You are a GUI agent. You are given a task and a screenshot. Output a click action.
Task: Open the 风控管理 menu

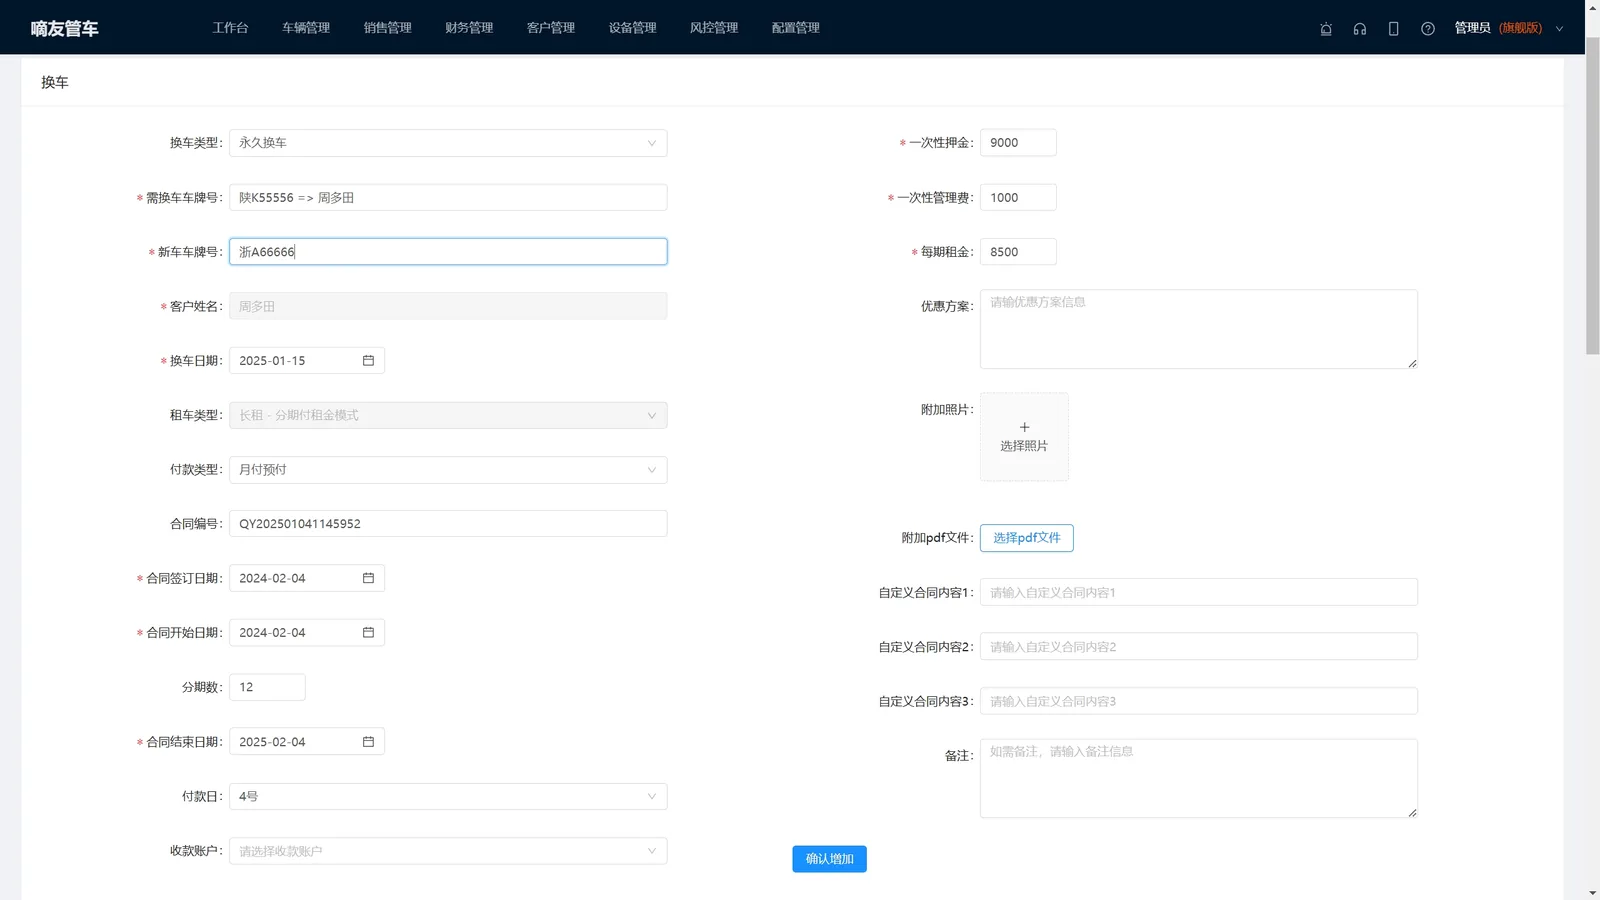pyautogui.click(x=714, y=28)
